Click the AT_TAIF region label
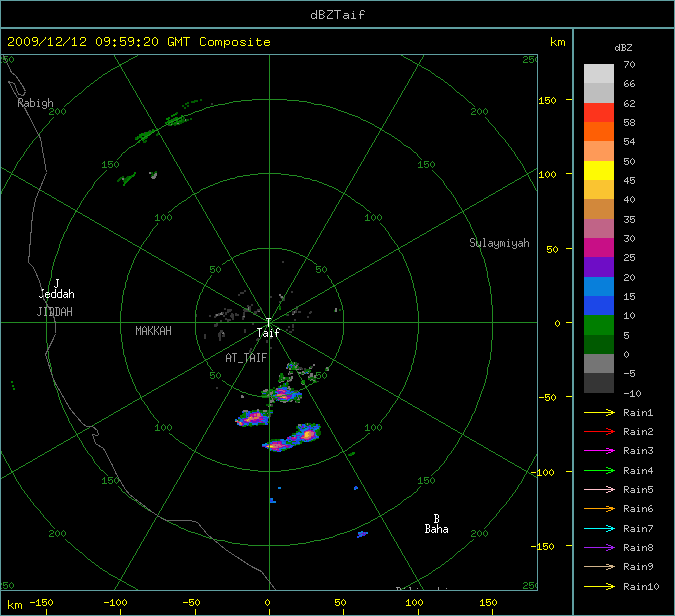This screenshot has height=616, width=675. tap(246, 357)
